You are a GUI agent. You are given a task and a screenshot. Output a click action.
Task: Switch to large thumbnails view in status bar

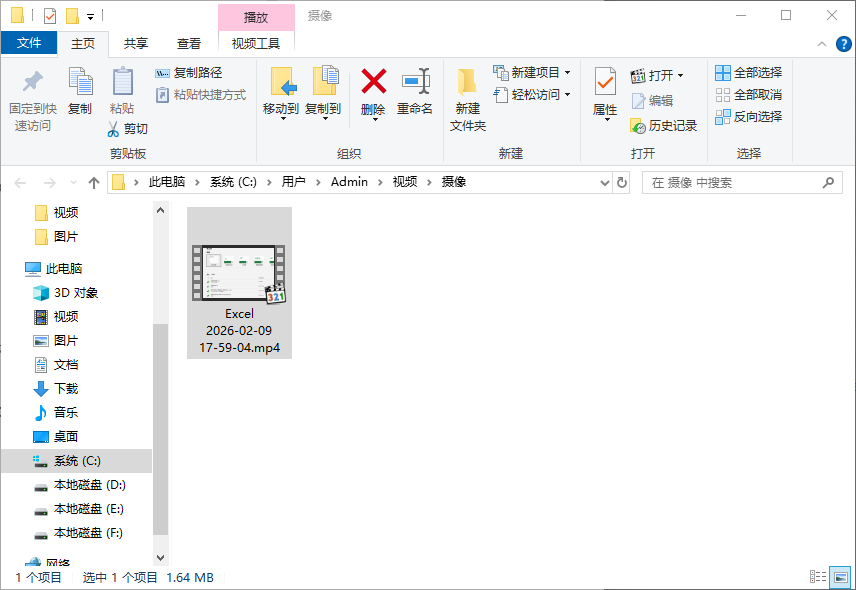coord(841,577)
